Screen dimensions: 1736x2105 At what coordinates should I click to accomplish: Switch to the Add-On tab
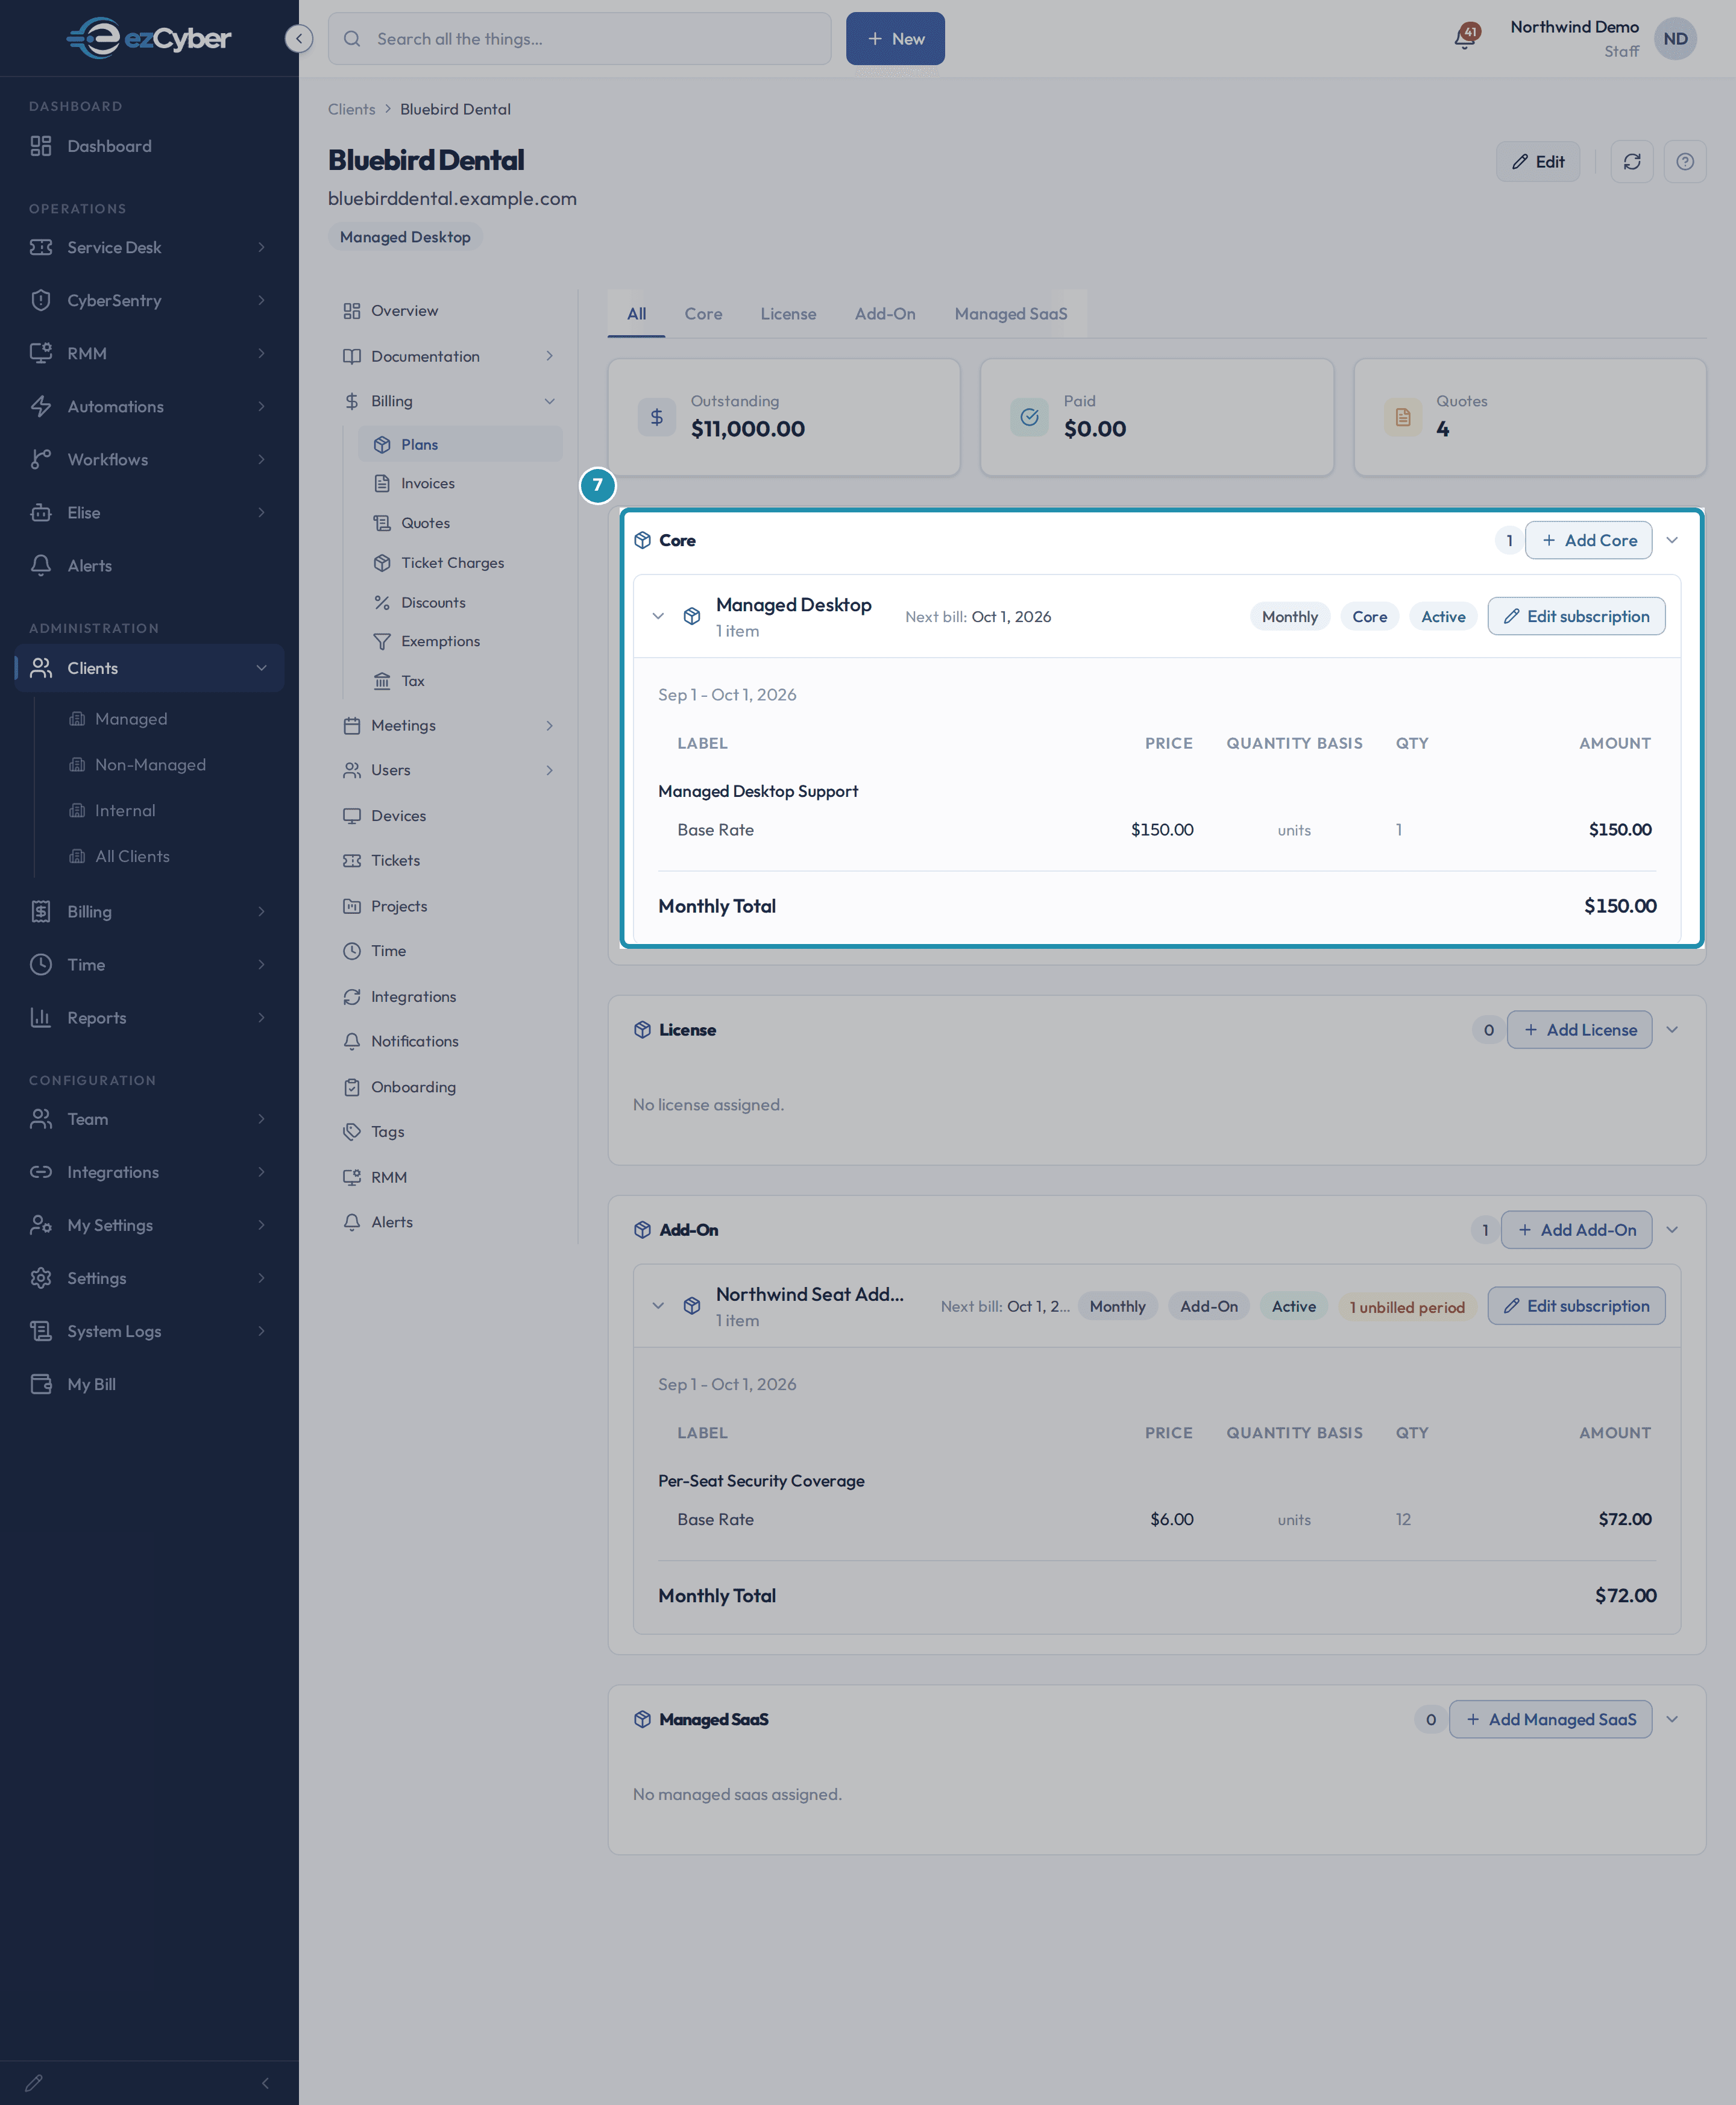click(884, 314)
